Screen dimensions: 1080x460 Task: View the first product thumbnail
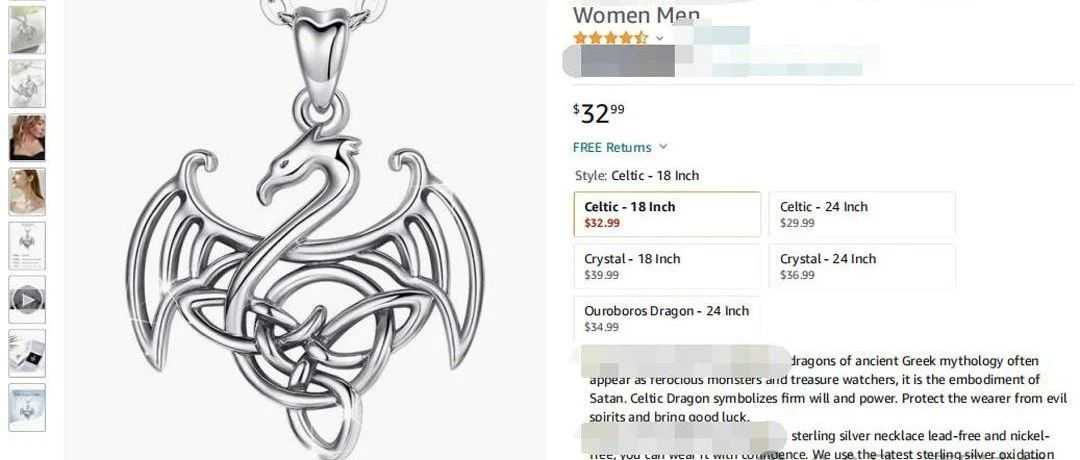tap(28, 30)
